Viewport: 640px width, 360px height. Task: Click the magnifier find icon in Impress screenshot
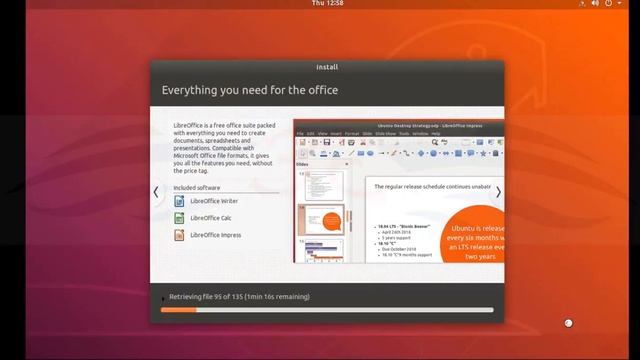tap(435, 142)
